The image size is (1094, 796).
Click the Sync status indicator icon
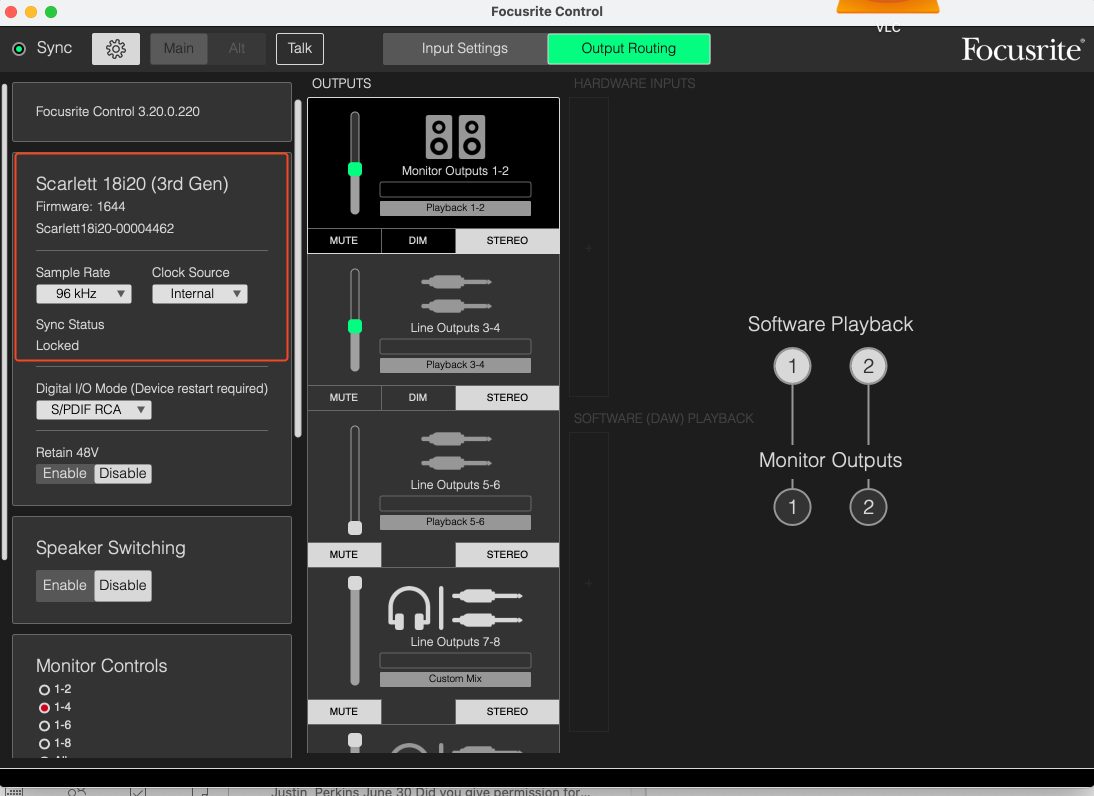pos(19,49)
